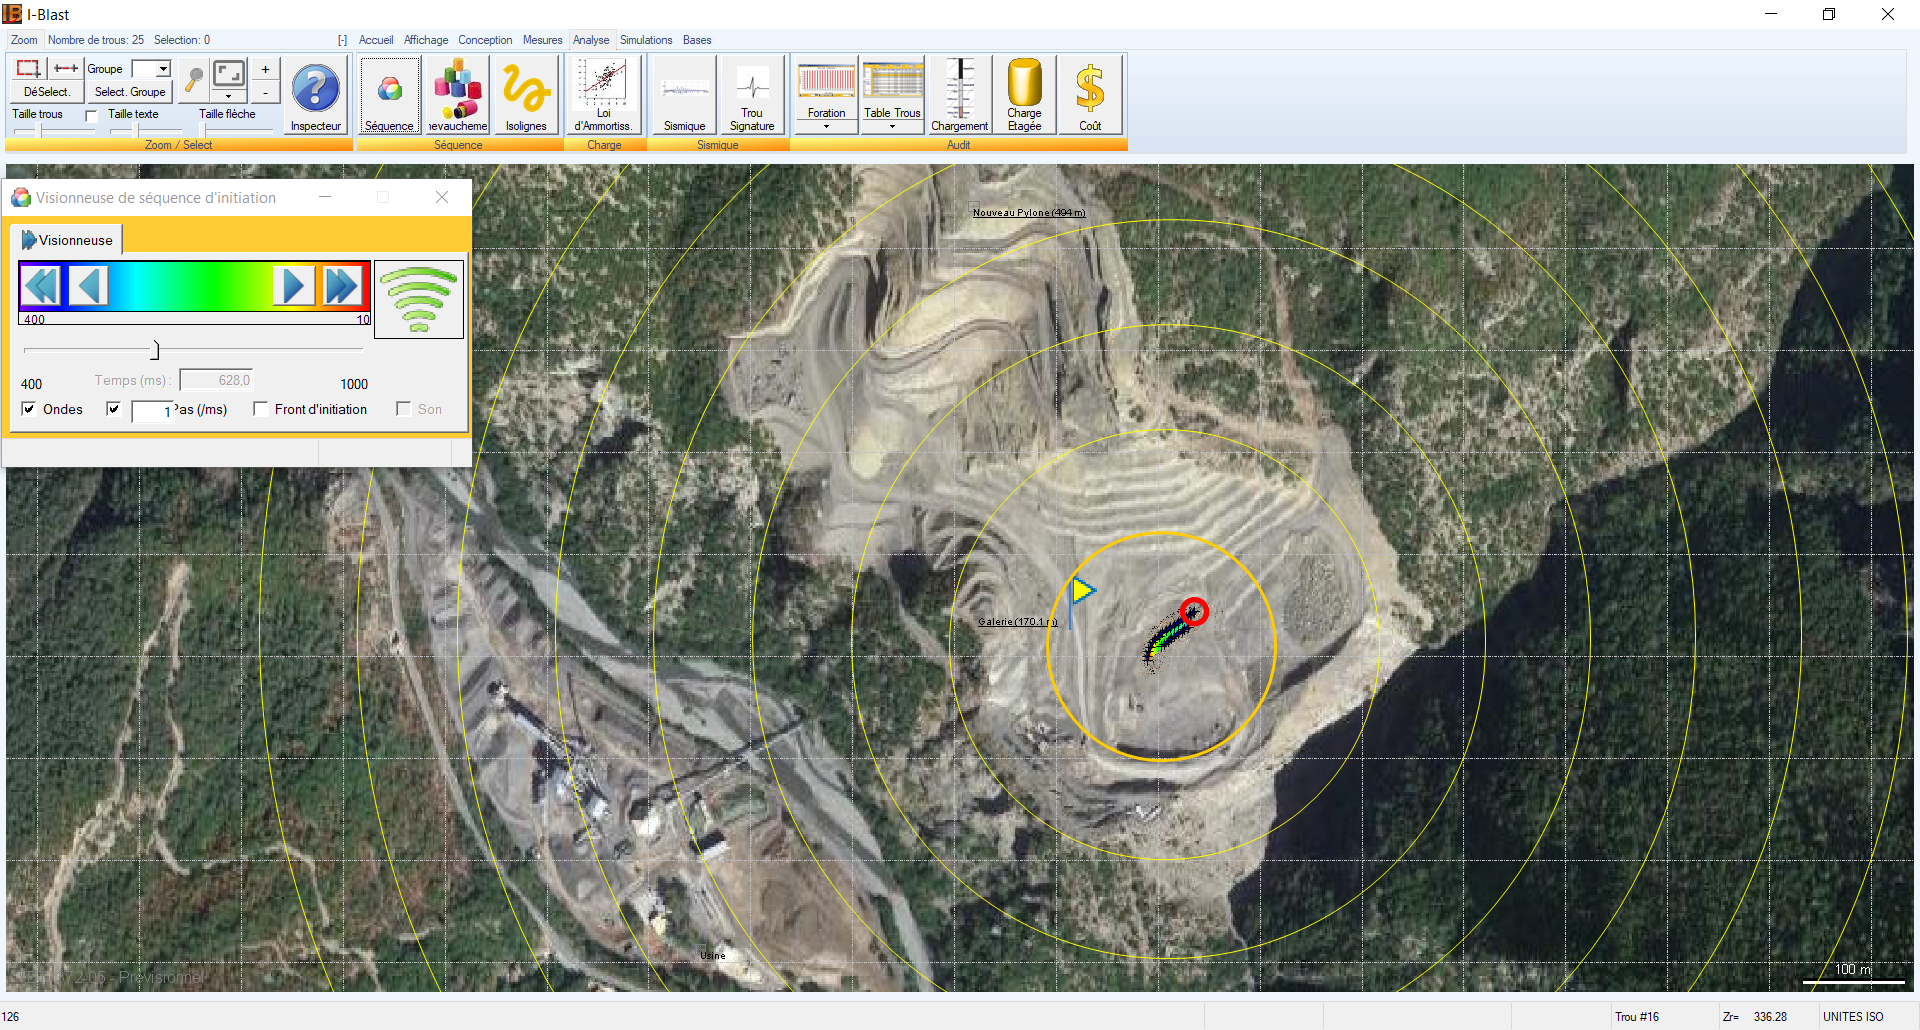Expand the zoom extents dropdown arrow
Image resolution: width=1920 pixels, height=1030 pixels.
229,97
